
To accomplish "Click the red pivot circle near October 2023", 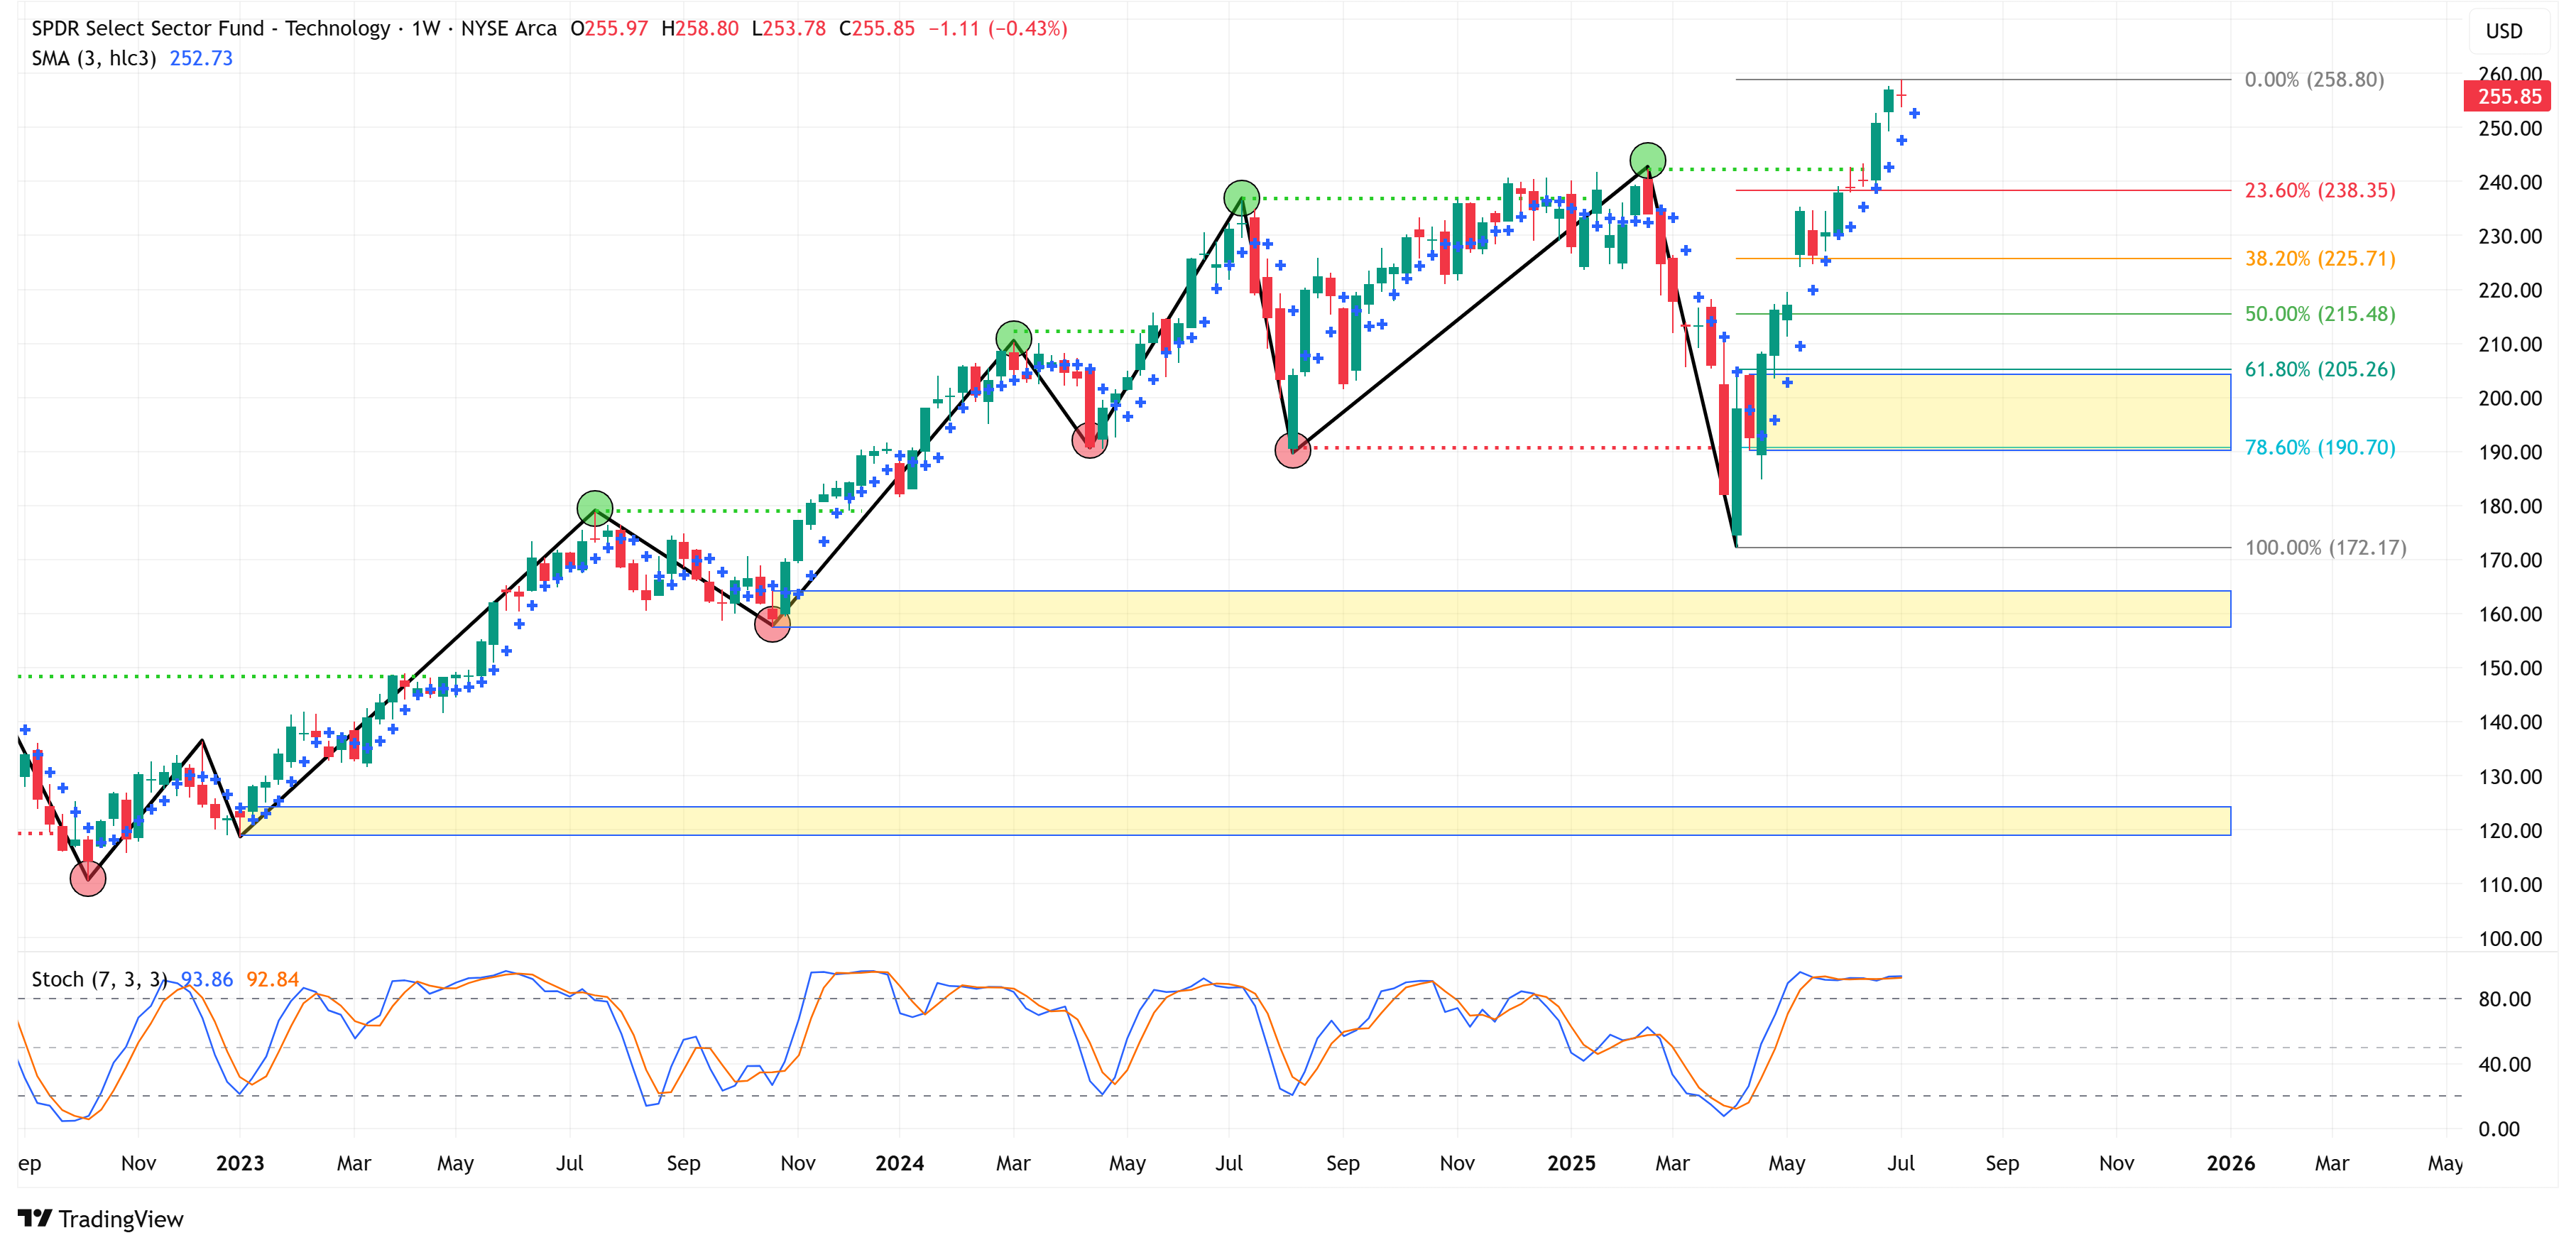I will [772, 624].
